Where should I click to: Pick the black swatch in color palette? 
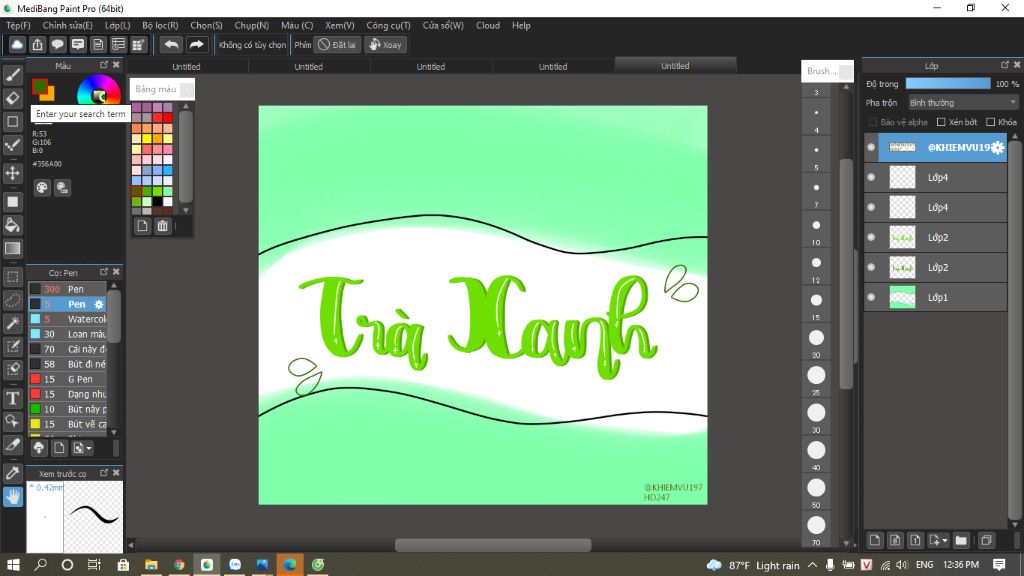157,201
